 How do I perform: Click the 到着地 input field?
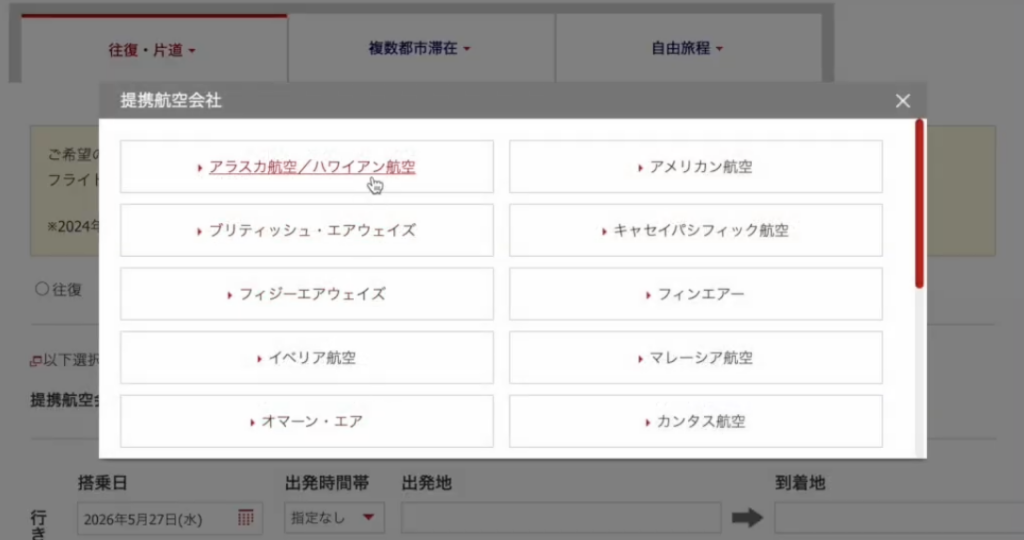pyautogui.click(x=899, y=518)
